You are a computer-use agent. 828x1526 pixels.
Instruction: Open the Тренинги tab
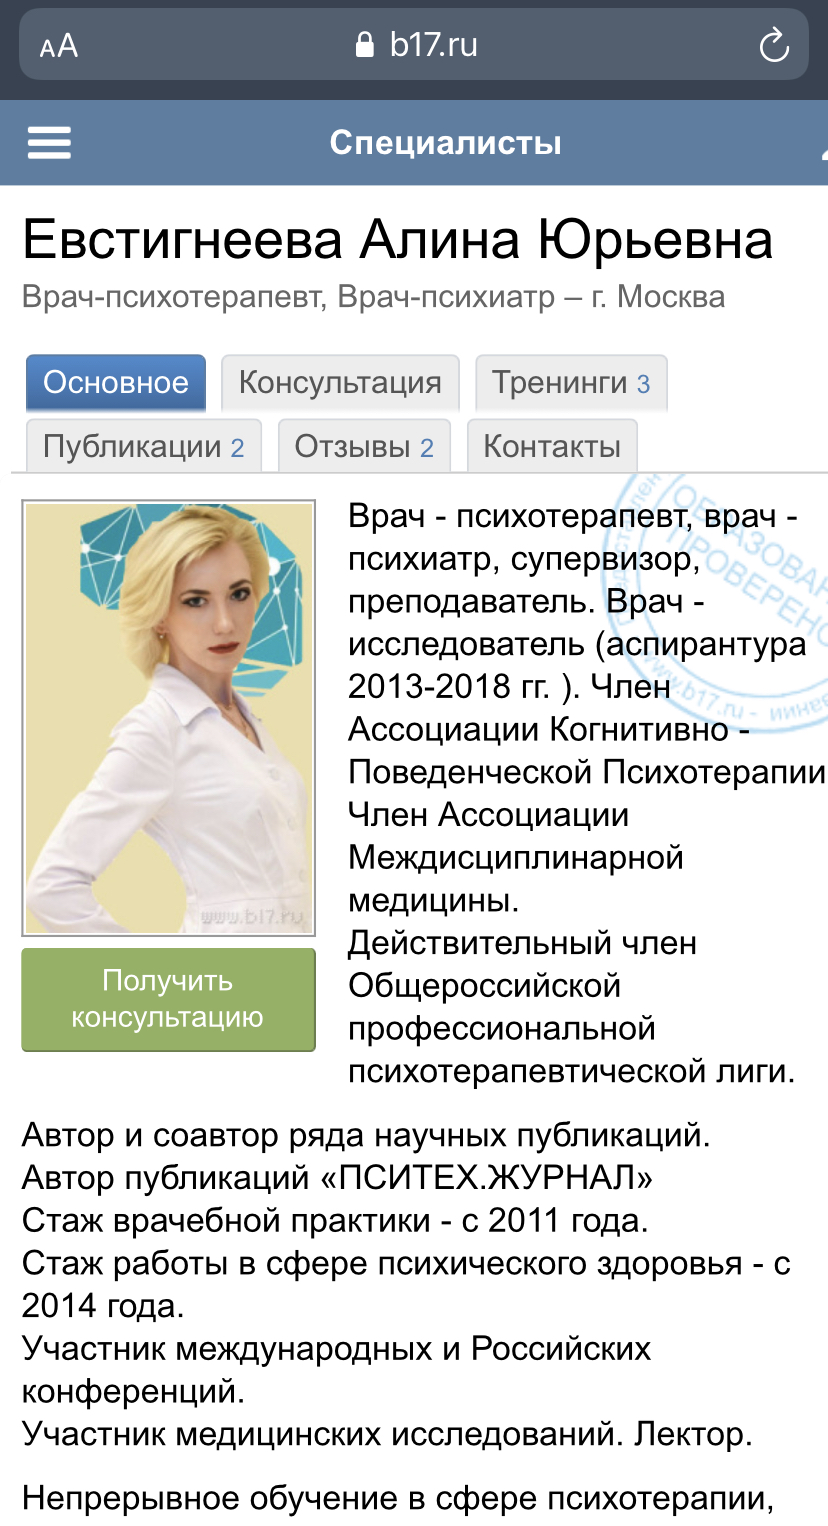coord(571,383)
